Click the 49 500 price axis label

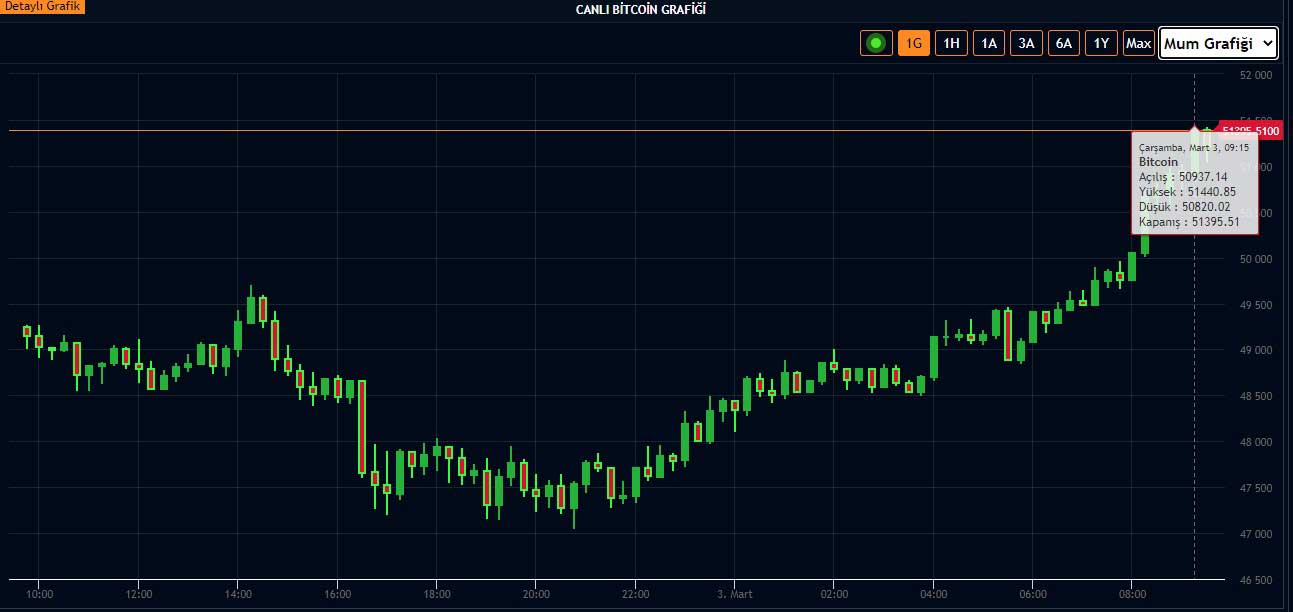(1255, 305)
